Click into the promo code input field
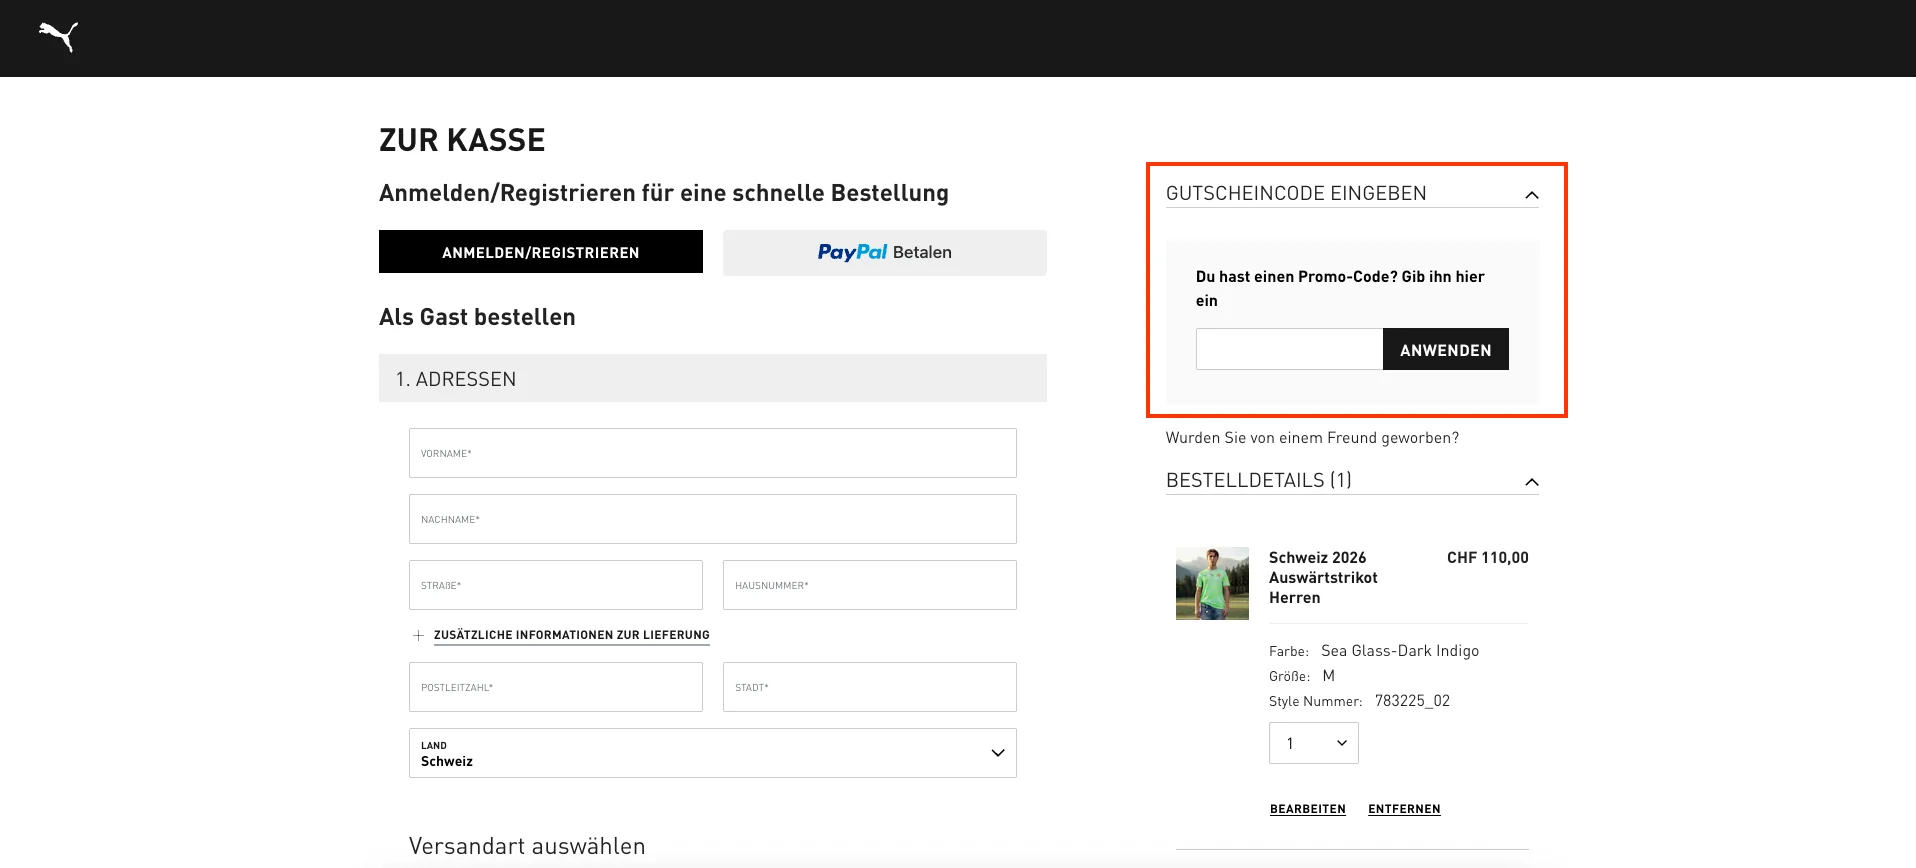The height and width of the screenshot is (868, 1916). click(1289, 349)
